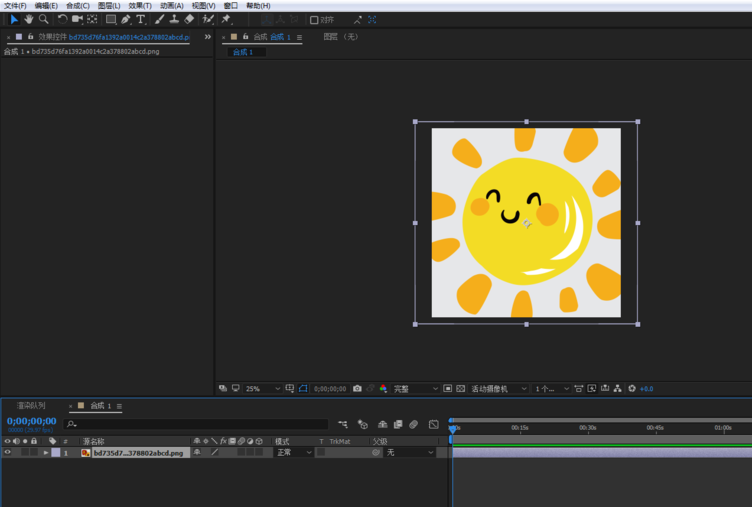Select the Eraser tool
752x507 pixels.
189,19
